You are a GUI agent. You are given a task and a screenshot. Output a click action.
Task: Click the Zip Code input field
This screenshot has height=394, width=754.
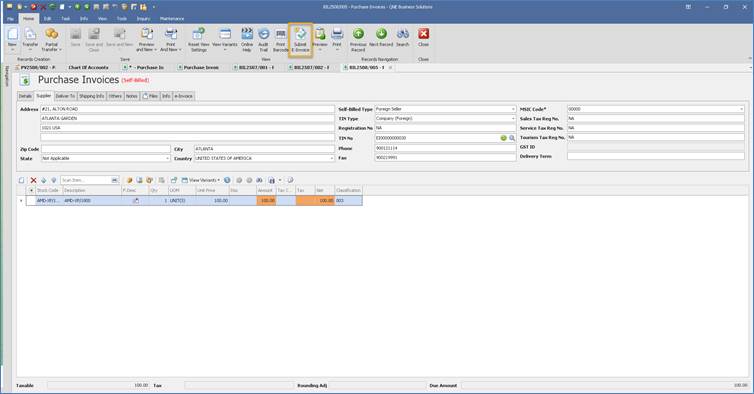pyautogui.click(x=106, y=149)
